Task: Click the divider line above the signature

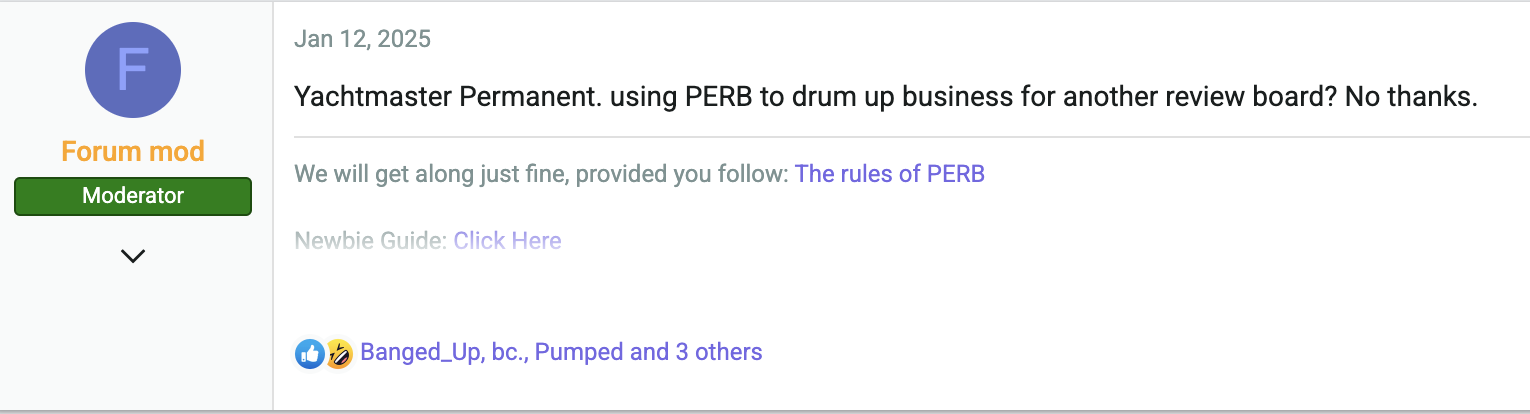Action: tap(912, 136)
